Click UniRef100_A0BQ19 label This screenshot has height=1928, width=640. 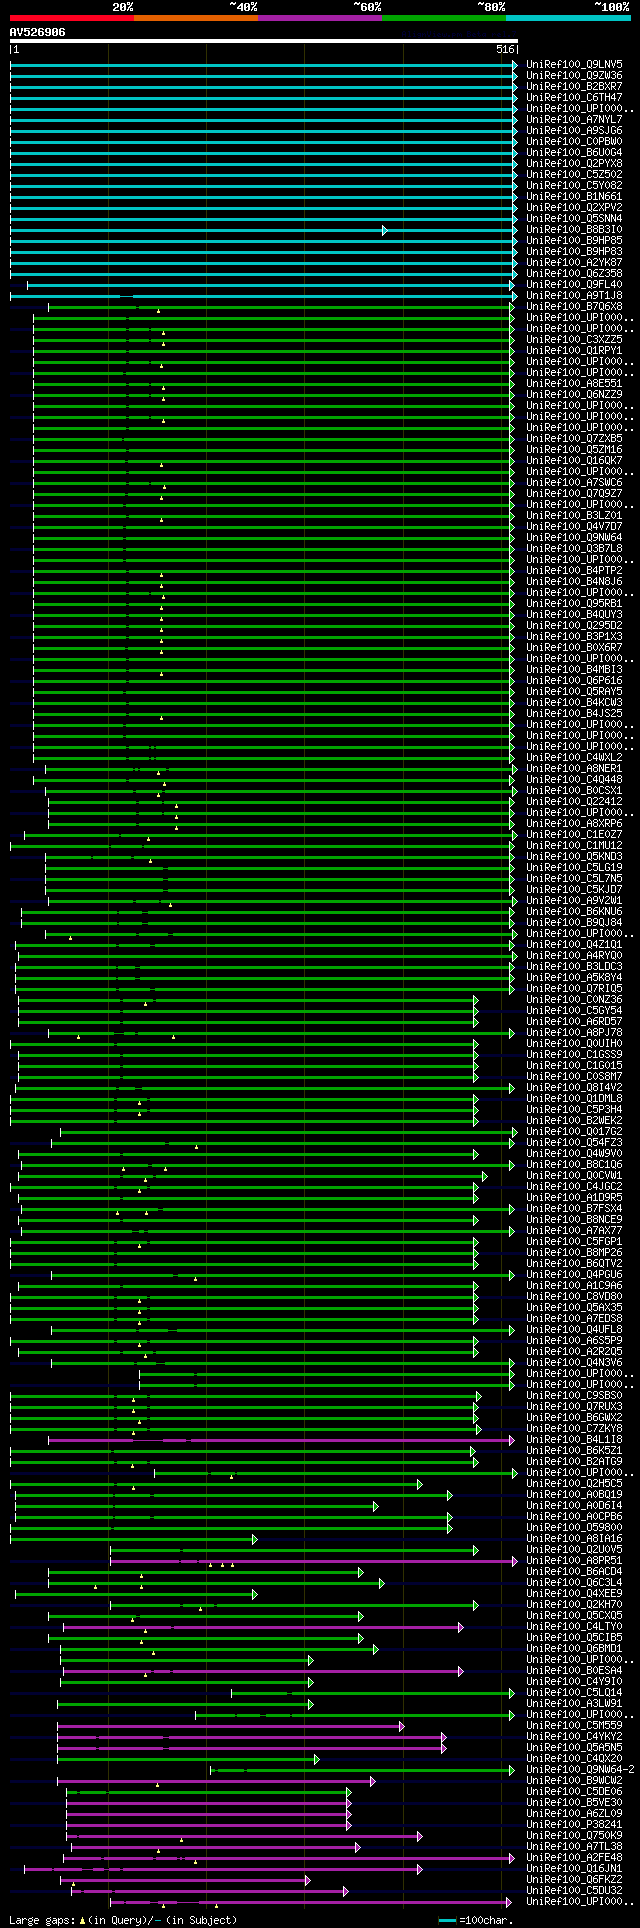coord(573,1494)
